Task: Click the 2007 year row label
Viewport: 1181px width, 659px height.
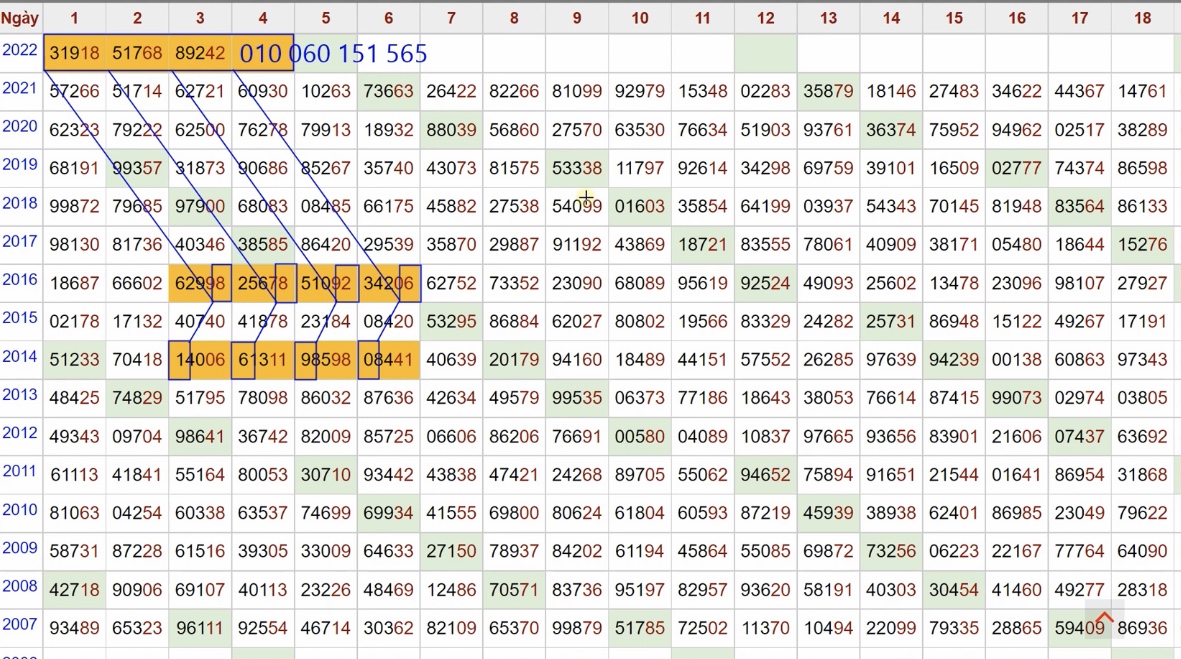Action: pos(20,625)
